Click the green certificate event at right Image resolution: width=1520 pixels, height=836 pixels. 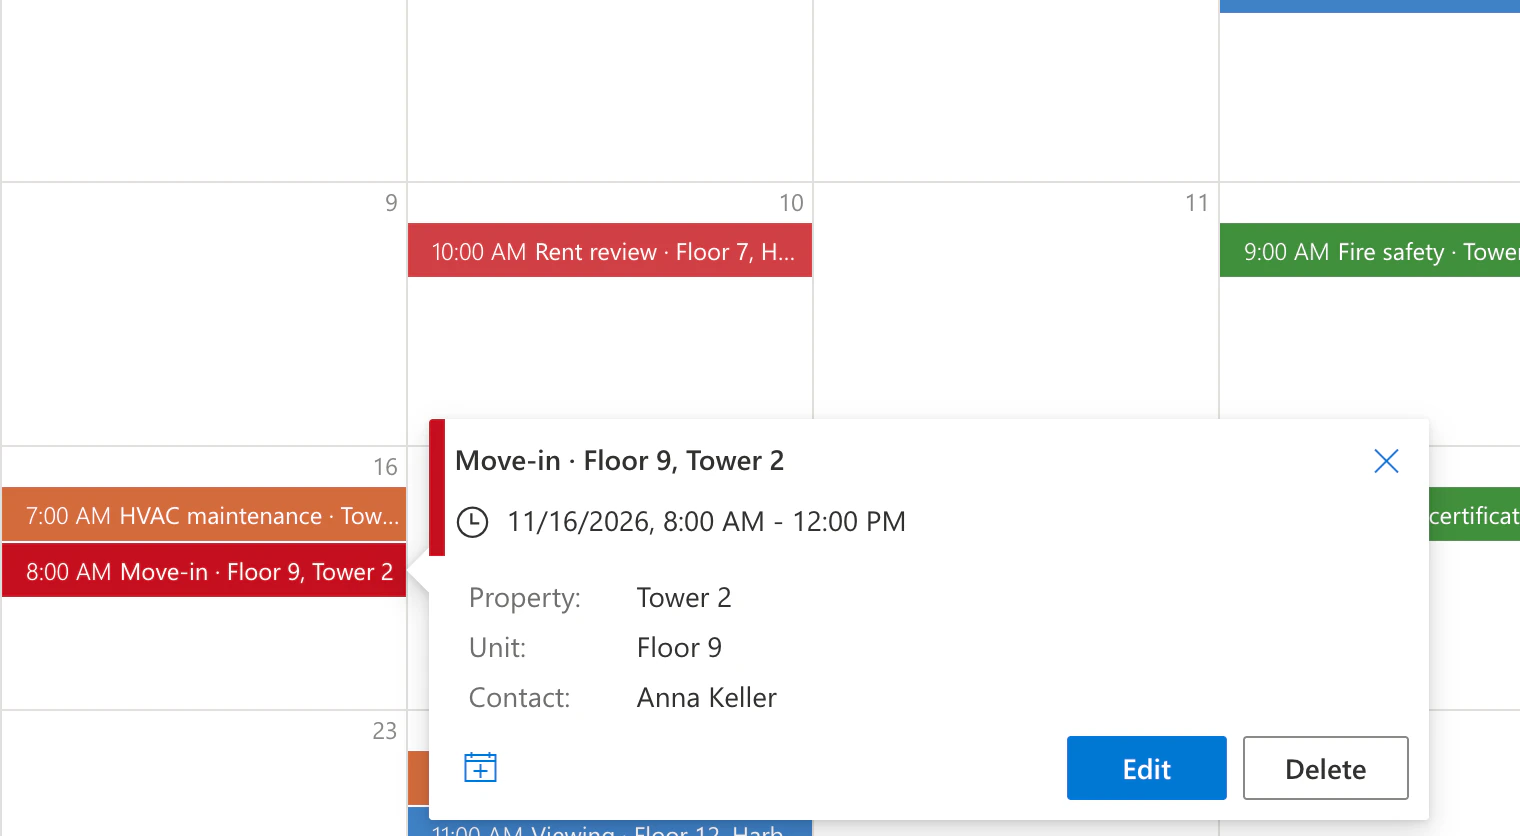[1474, 514]
